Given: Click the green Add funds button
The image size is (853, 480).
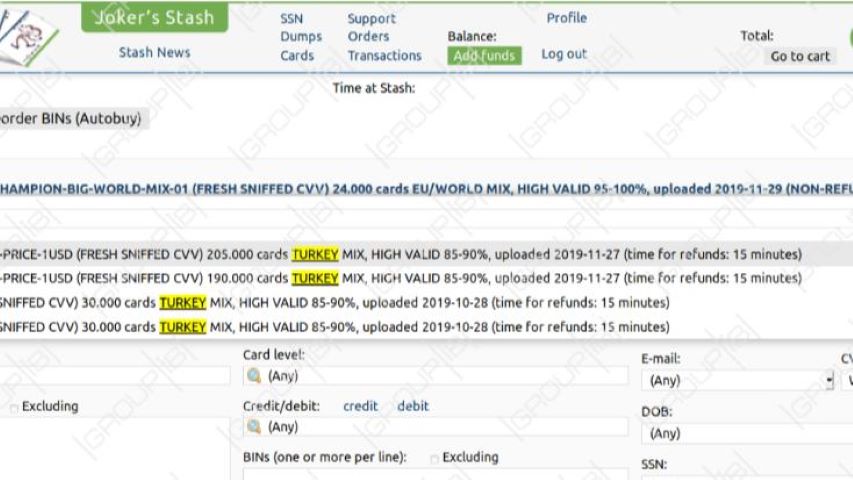Looking at the screenshot, I should [484, 56].
